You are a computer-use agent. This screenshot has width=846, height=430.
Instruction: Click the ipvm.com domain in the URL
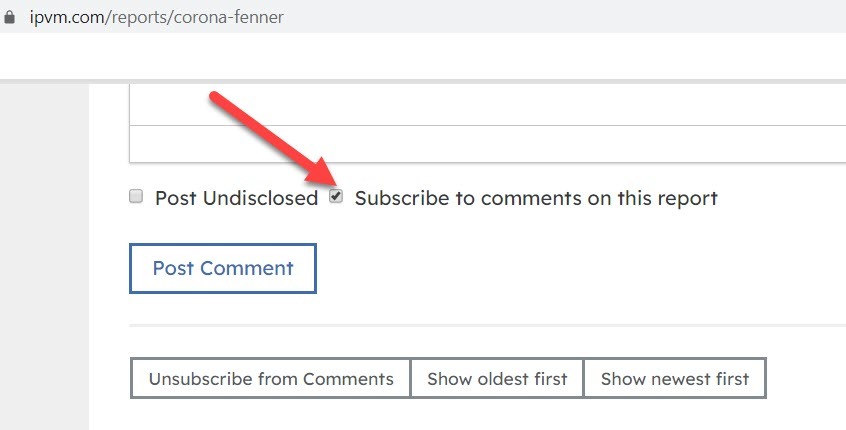click(x=67, y=17)
